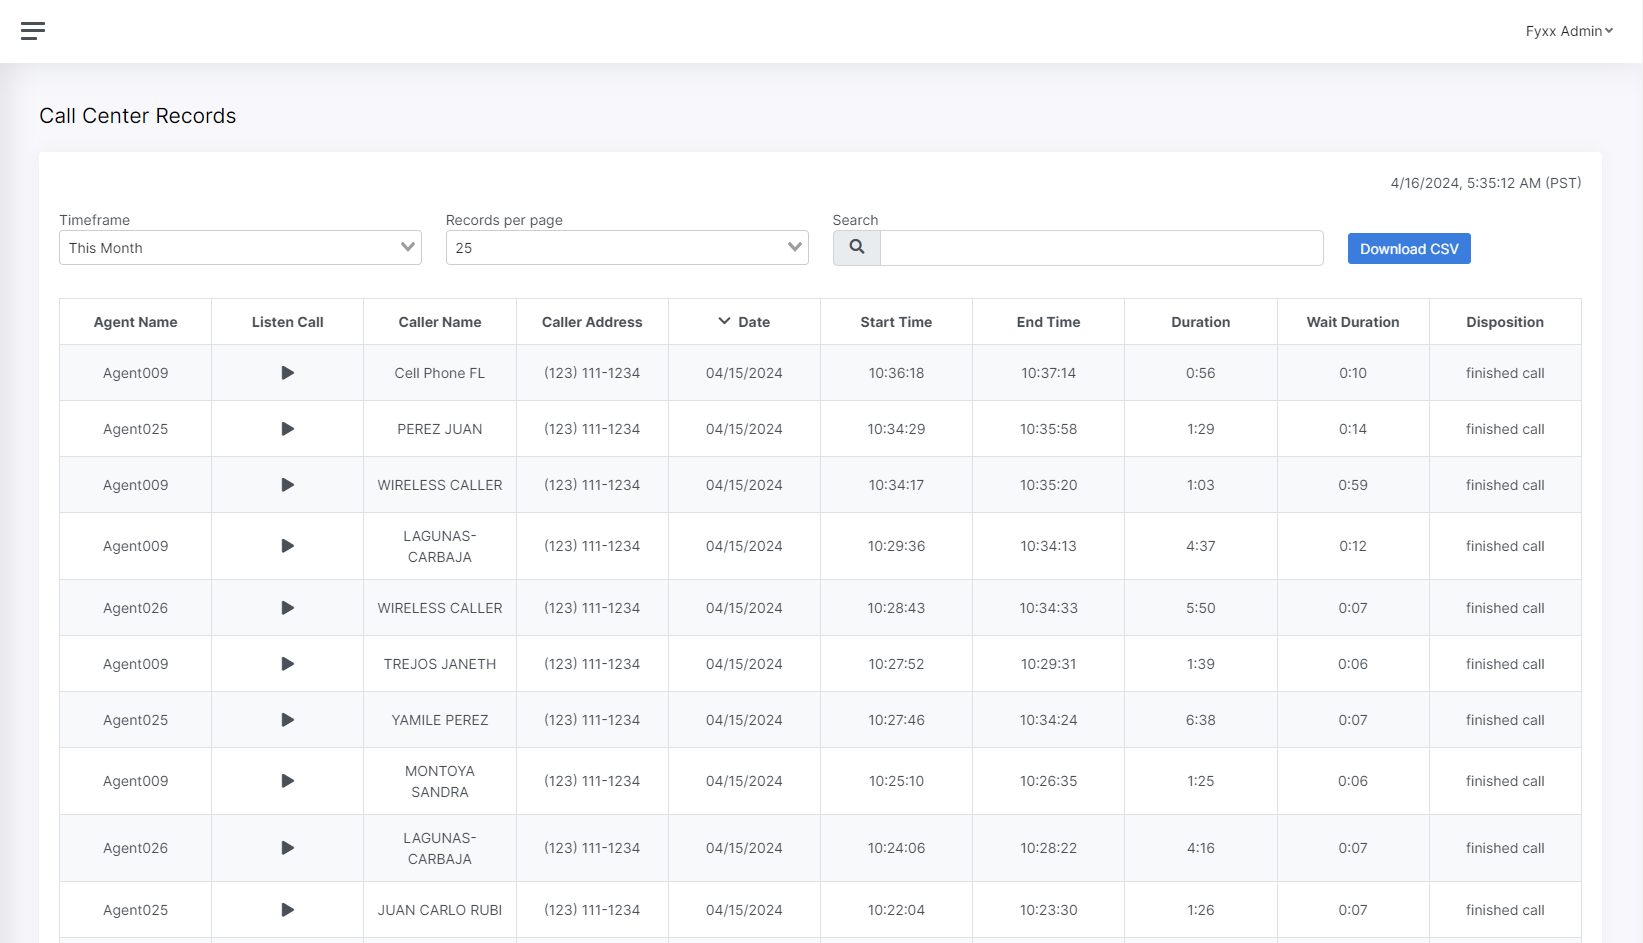Viewport: 1643px width, 943px height.
Task: Play the MONTOYA SANDRA recording
Action: (x=287, y=781)
